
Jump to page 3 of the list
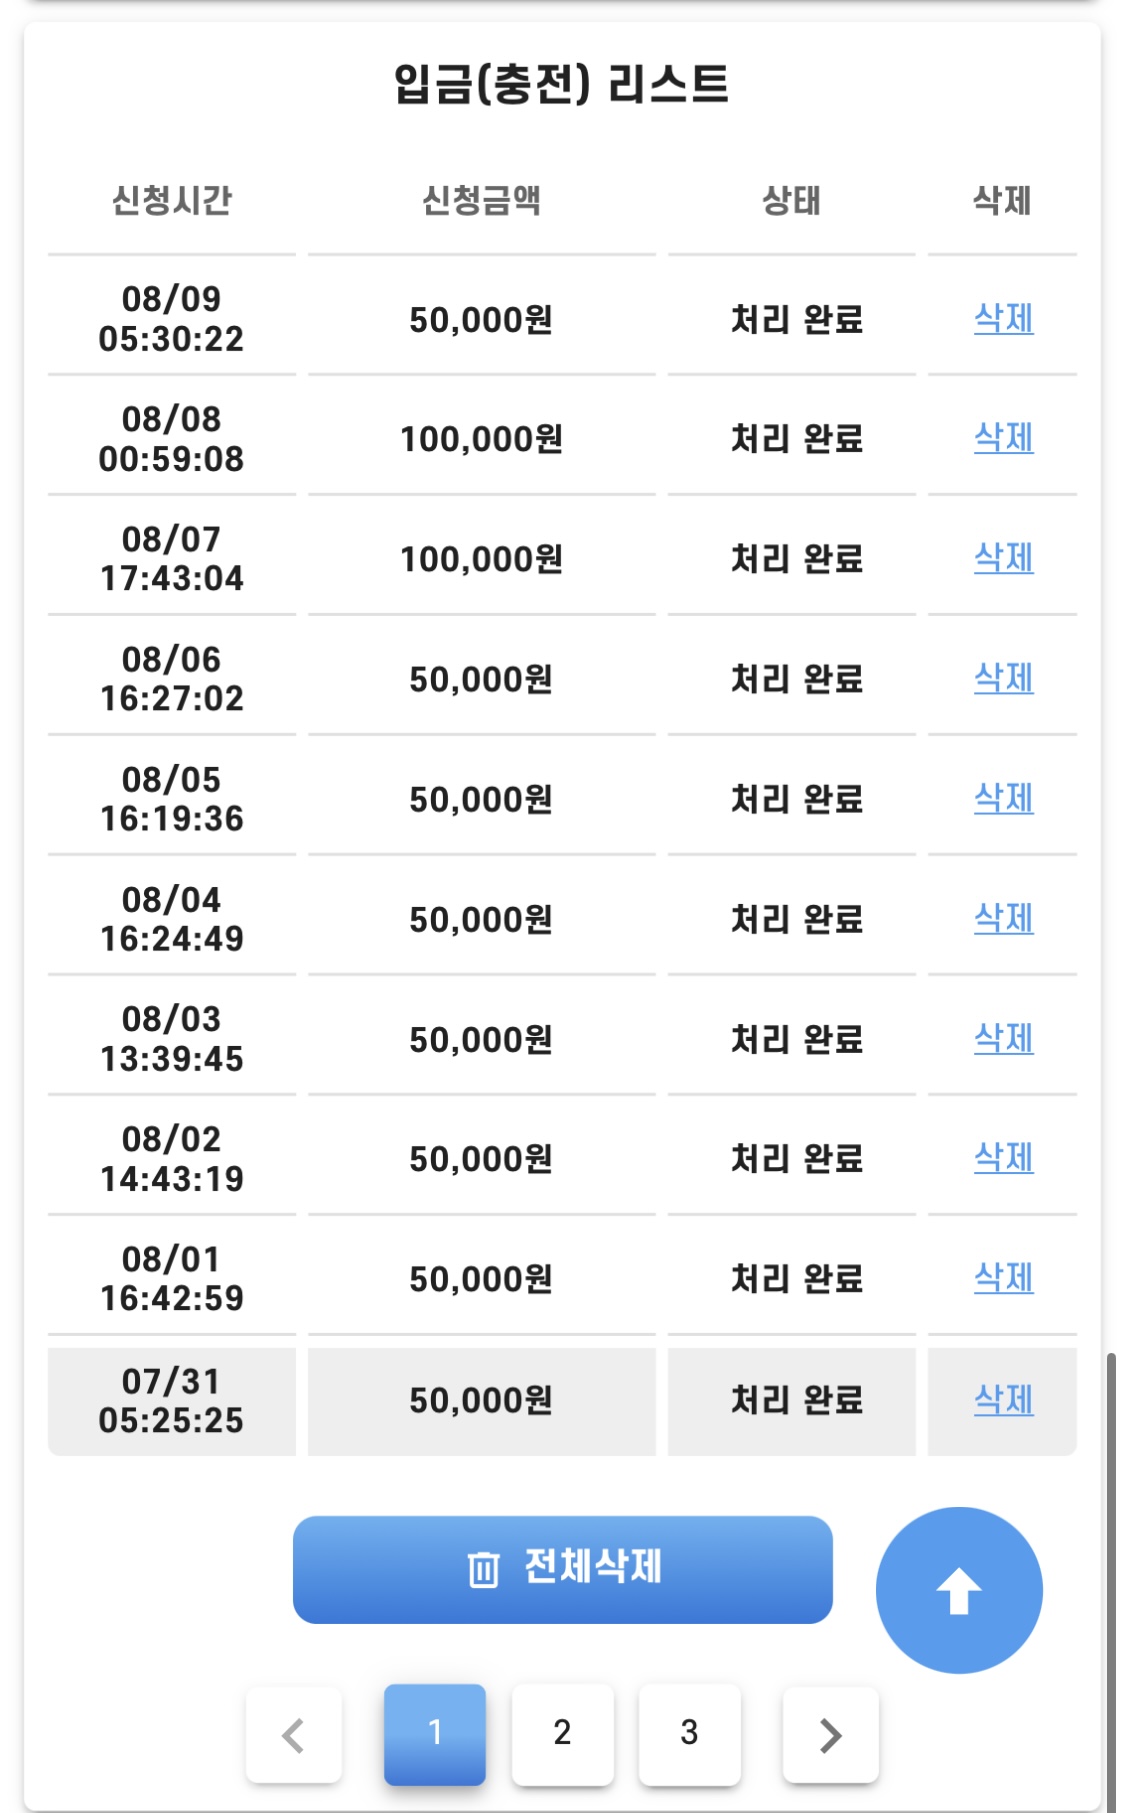(689, 1733)
